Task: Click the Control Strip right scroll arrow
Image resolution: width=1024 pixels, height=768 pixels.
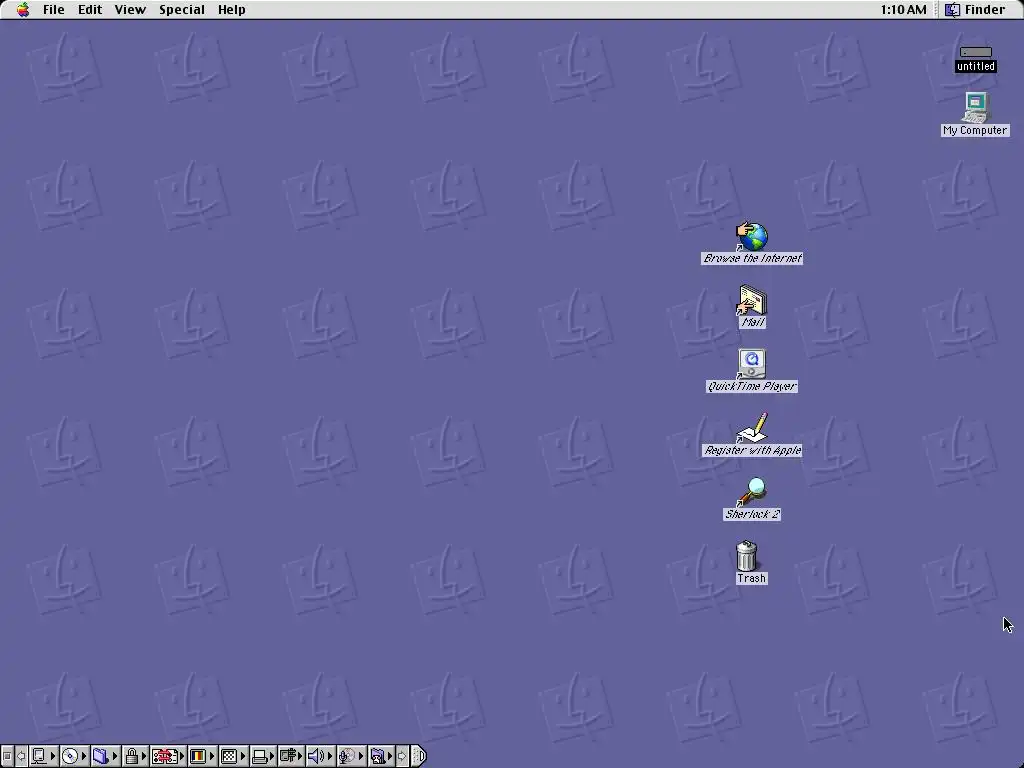Action: point(402,756)
